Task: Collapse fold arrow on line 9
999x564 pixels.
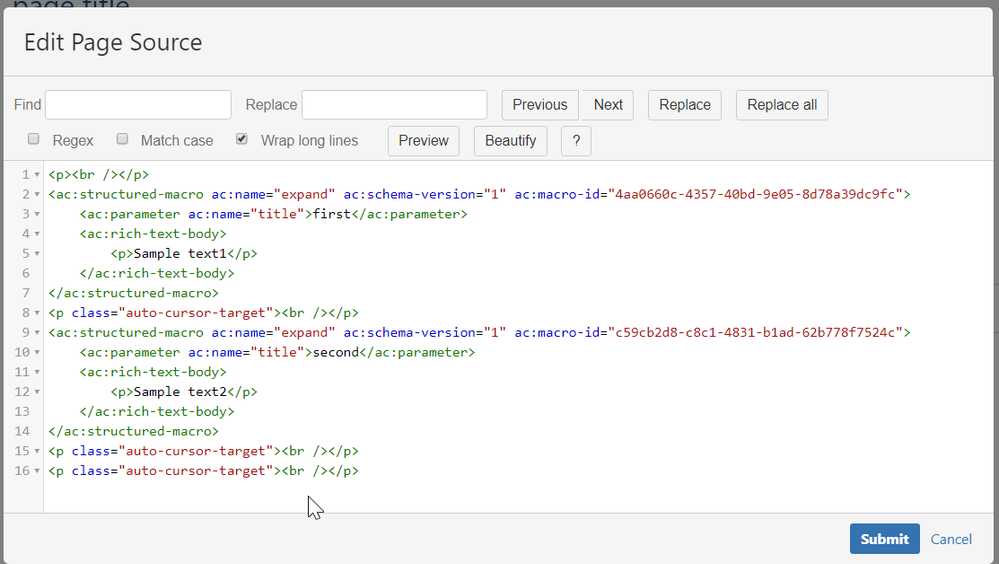Action: pyautogui.click(x=37, y=333)
